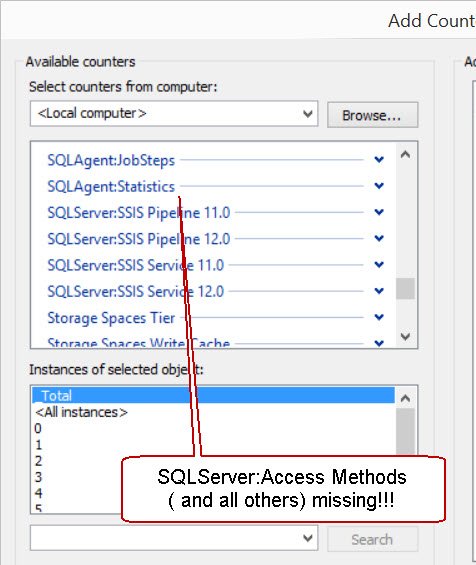Click counters list scroll down arrow
The height and width of the screenshot is (565, 476).
[405, 337]
